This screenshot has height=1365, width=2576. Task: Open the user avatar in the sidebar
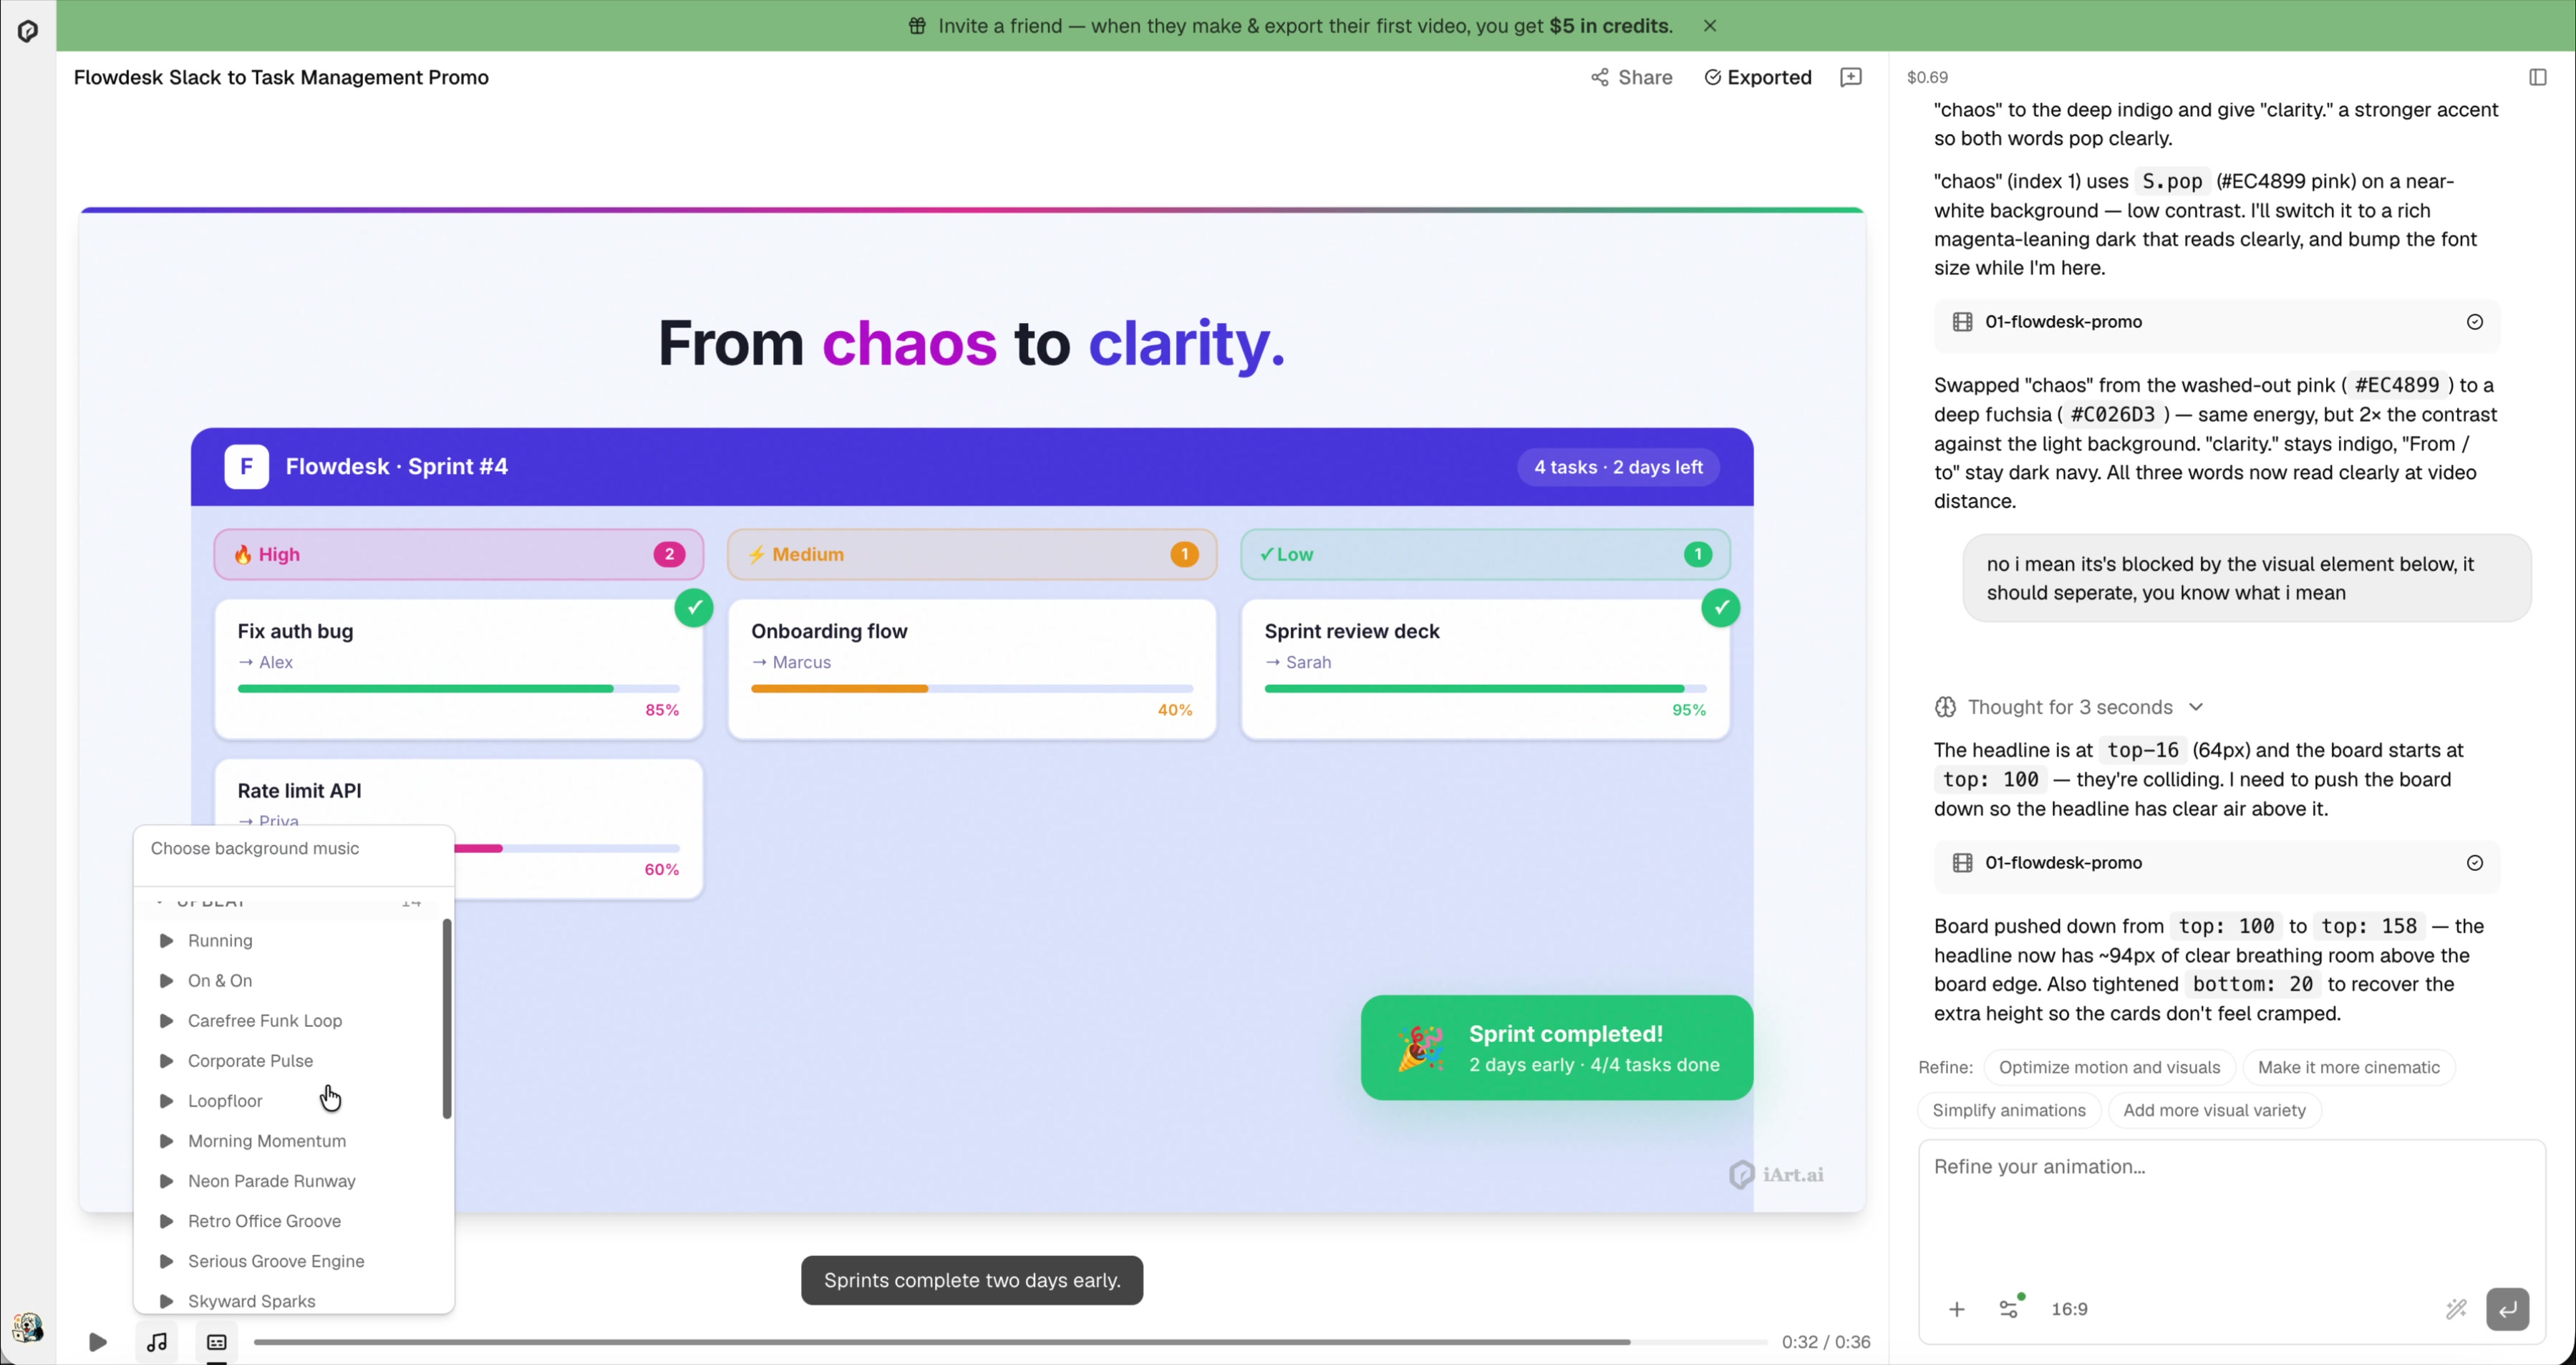28,1327
